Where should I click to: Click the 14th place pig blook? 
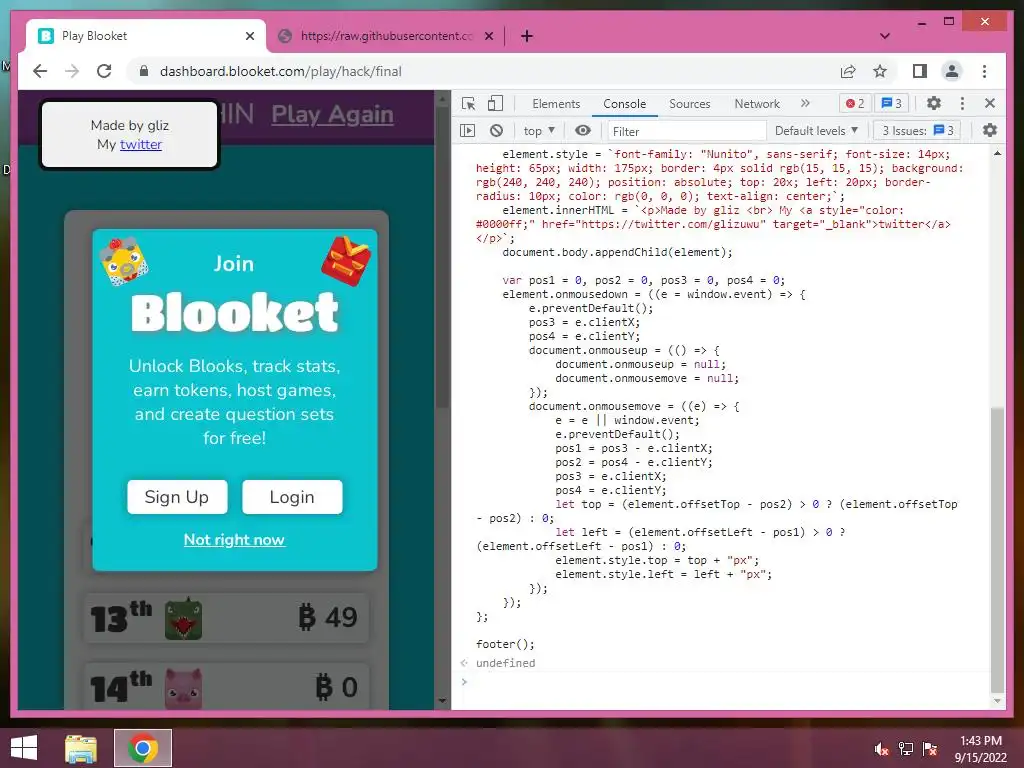point(184,689)
